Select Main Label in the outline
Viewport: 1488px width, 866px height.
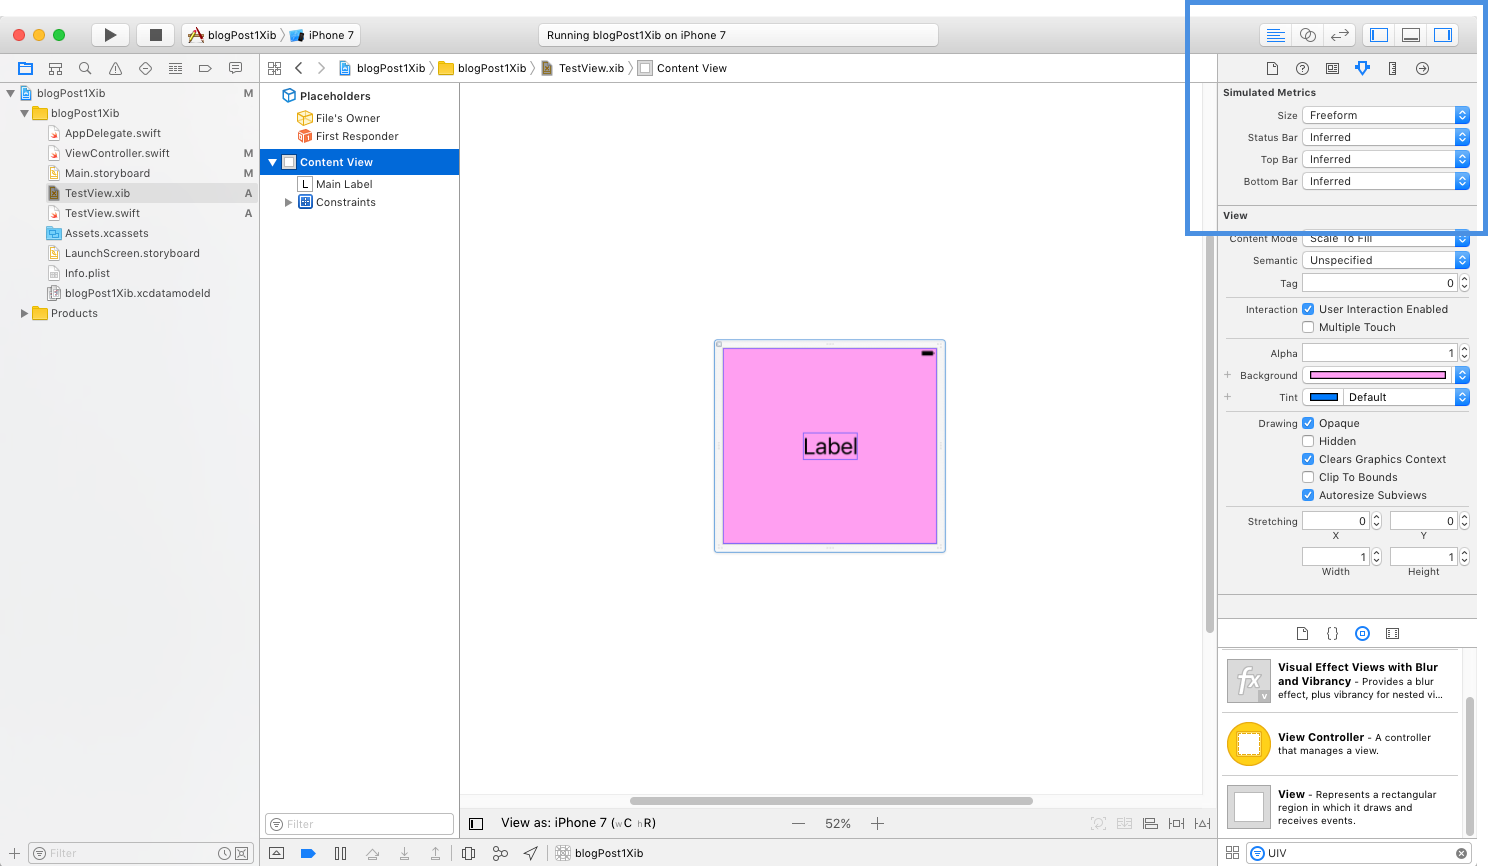point(345,183)
